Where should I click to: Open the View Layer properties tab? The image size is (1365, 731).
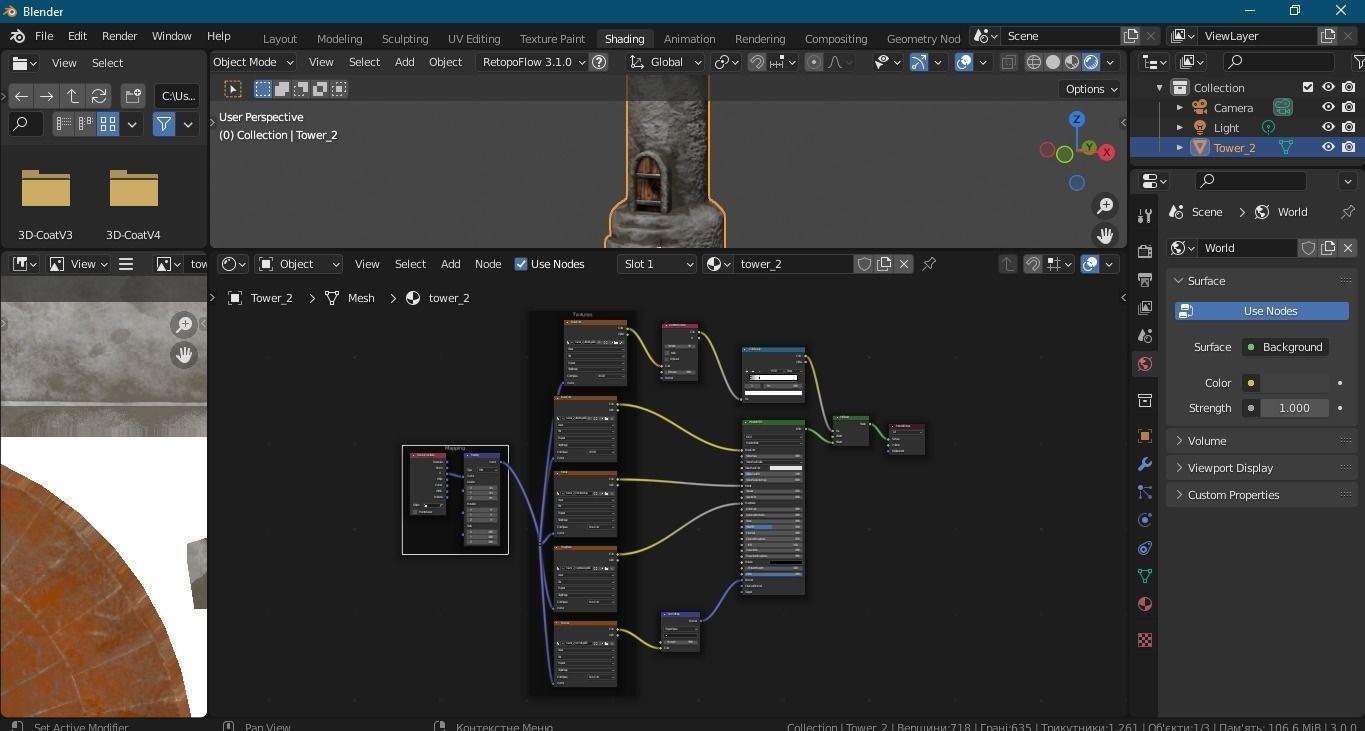(x=1145, y=307)
